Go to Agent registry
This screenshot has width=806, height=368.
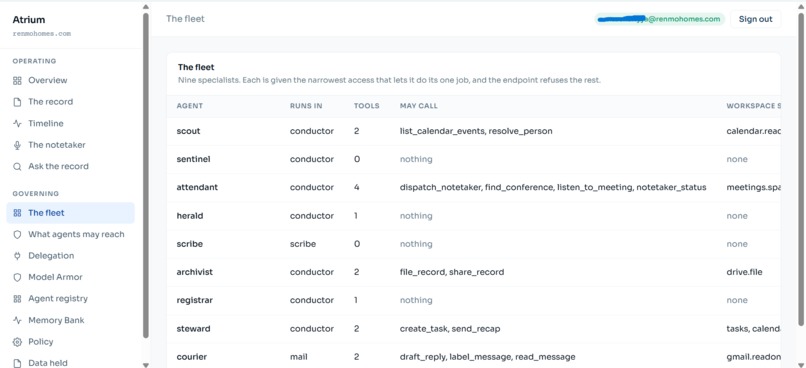point(58,299)
